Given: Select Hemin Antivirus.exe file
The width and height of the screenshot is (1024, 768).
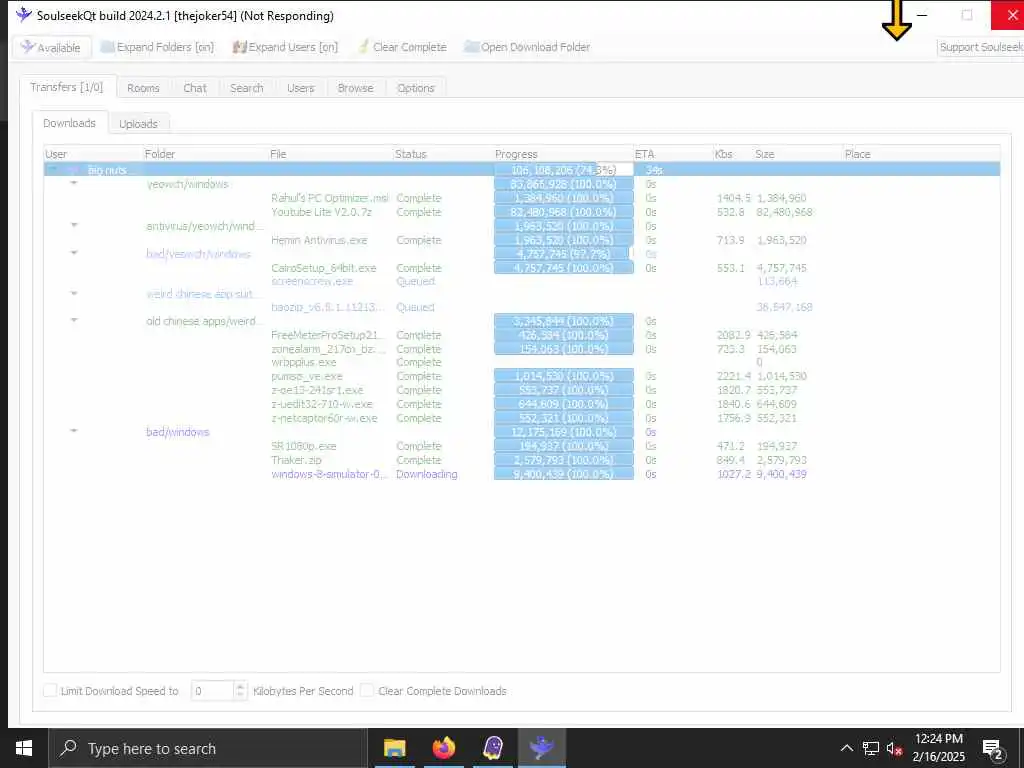Looking at the screenshot, I should click(x=319, y=240).
